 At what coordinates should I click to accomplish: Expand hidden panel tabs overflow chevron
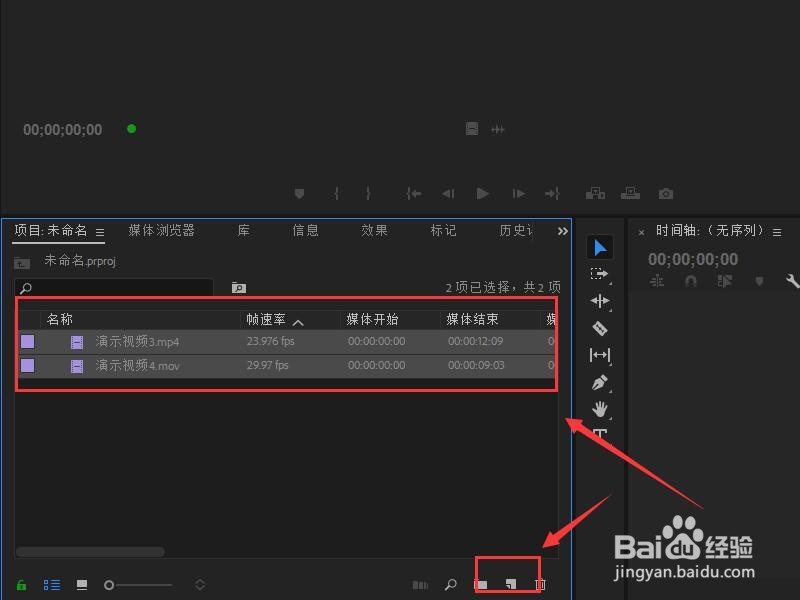(562, 232)
